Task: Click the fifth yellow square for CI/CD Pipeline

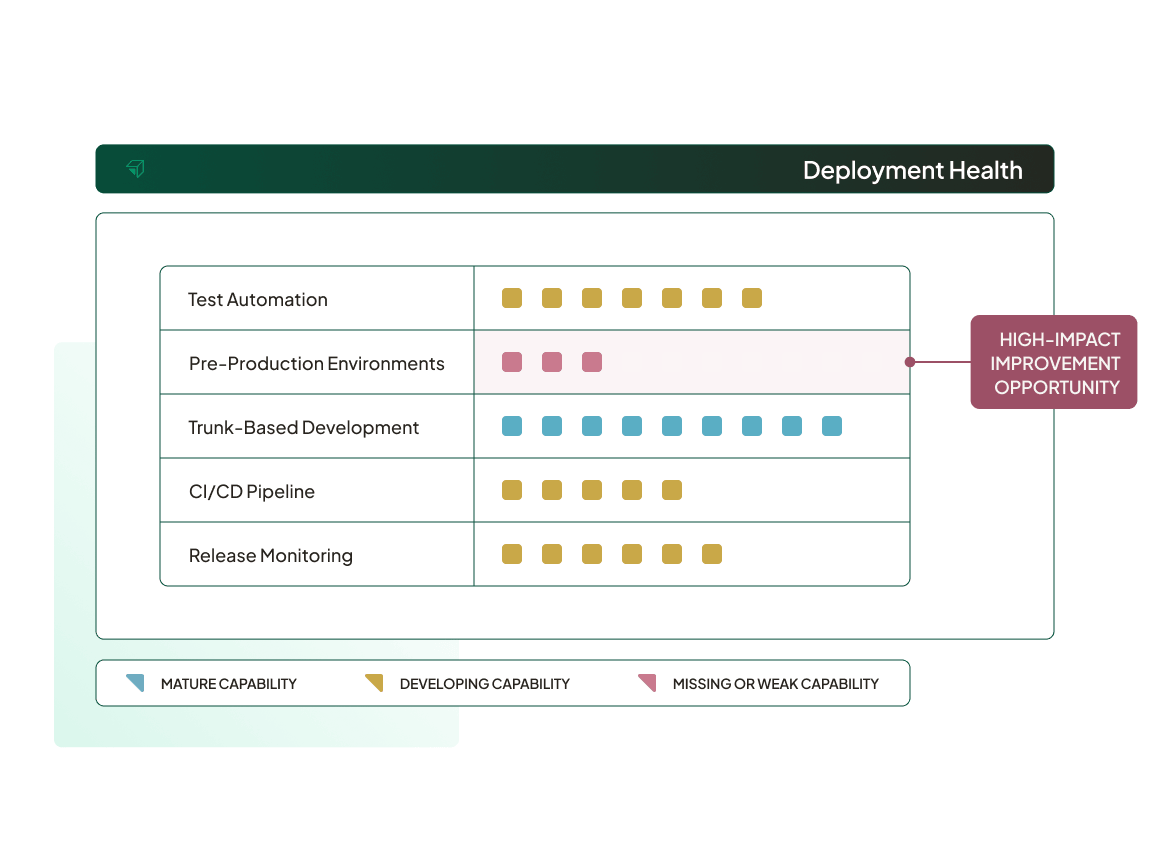Action: [672, 490]
